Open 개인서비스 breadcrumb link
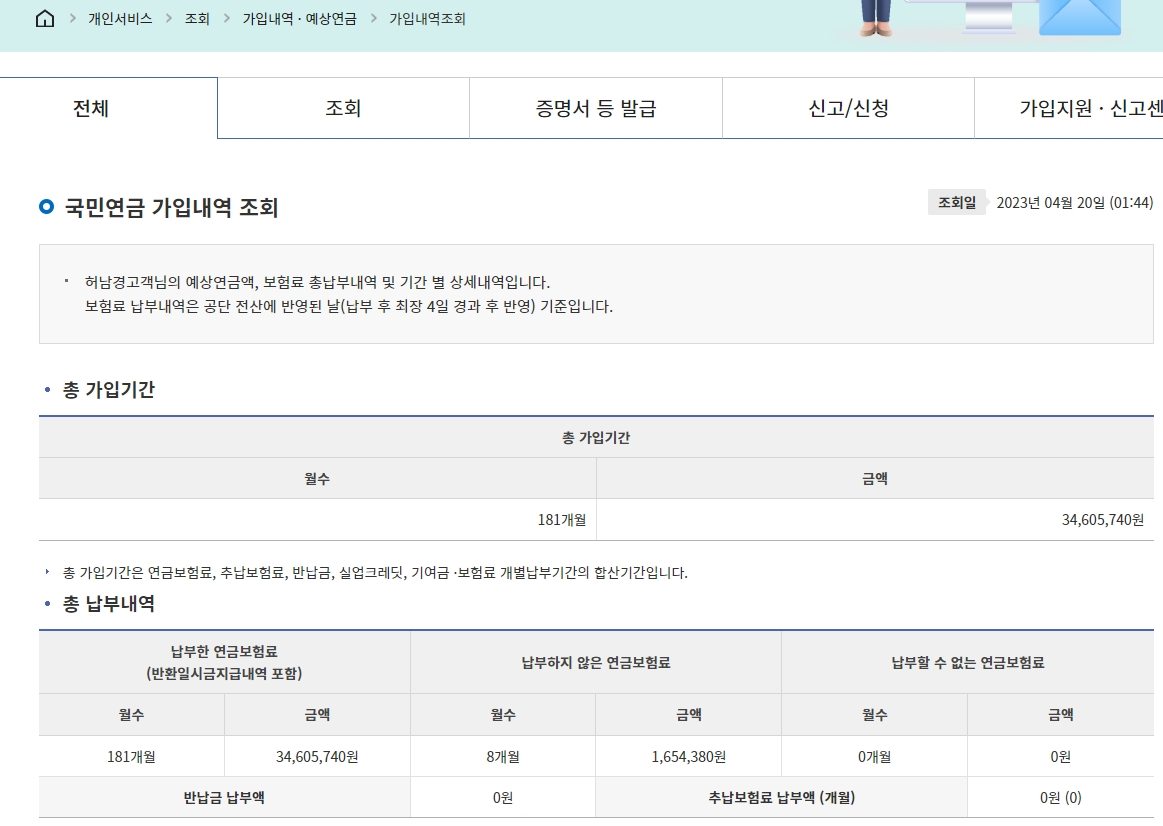This screenshot has width=1163, height=826. [120, 19]
